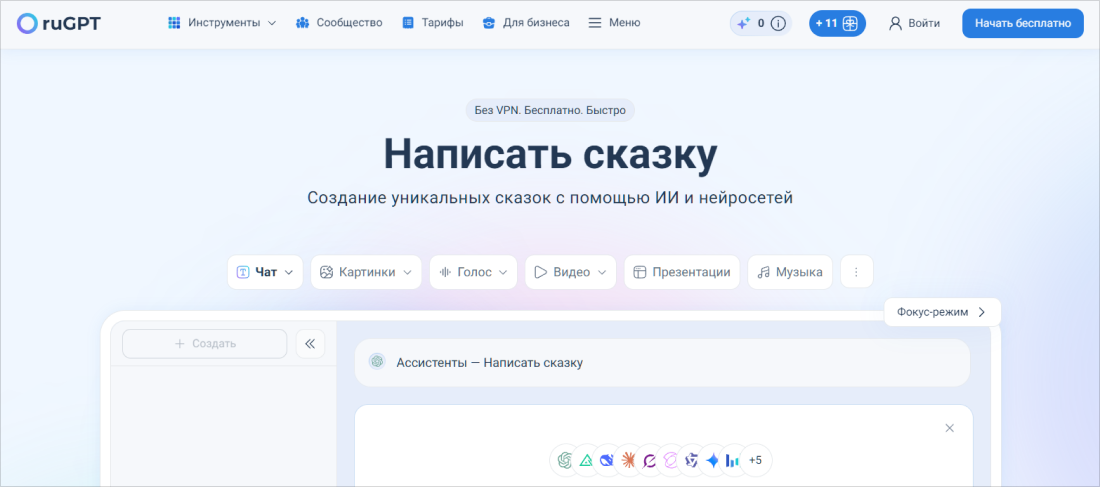Show more models via the +5 badge
Screen dimensions: 1100x487
point(755,460)
